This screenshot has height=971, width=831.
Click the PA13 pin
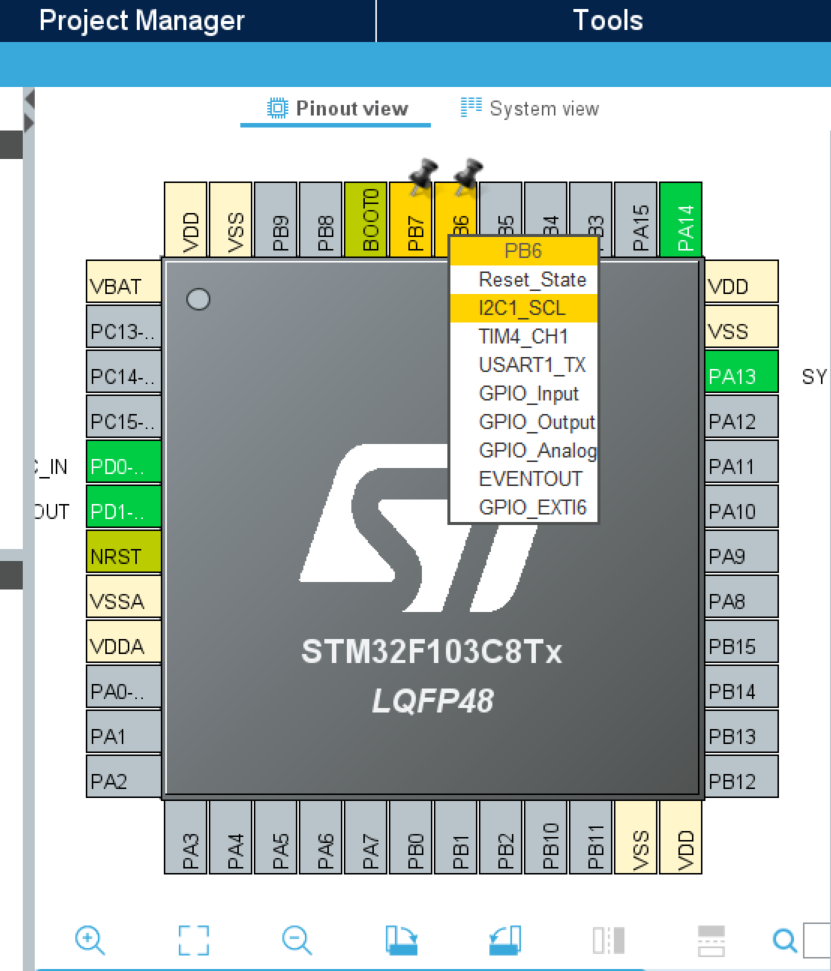[741, 372]
